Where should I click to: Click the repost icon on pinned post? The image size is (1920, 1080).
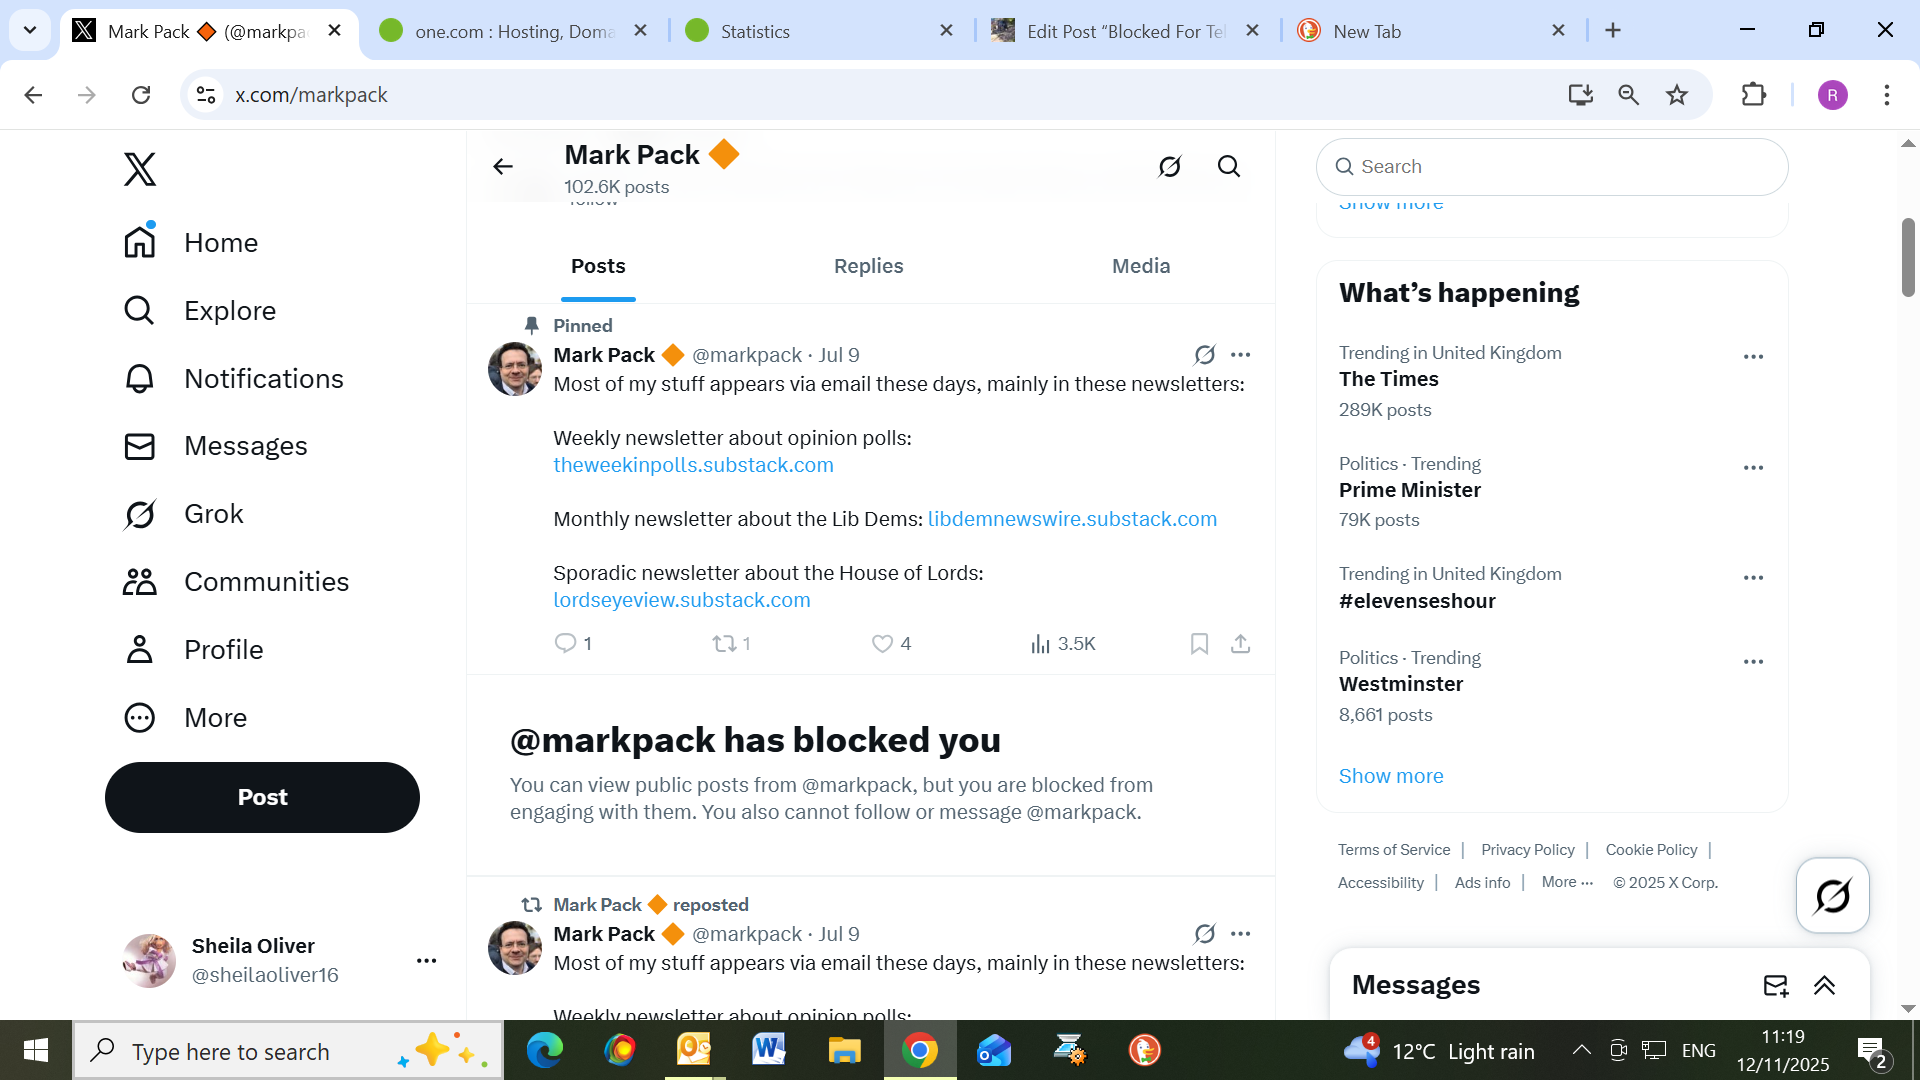click(724, 644)
